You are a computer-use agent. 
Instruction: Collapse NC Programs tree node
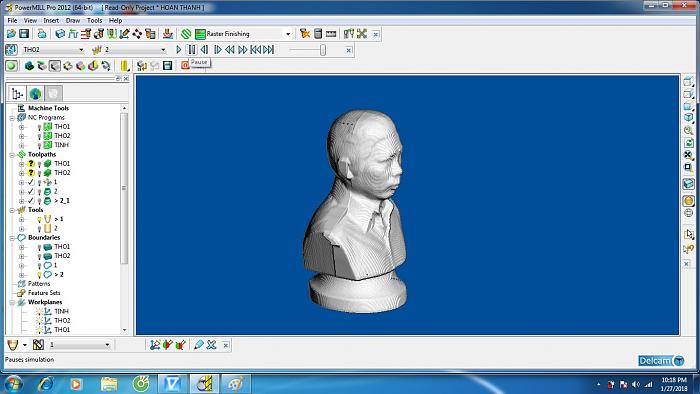click(x=12, y=118)
